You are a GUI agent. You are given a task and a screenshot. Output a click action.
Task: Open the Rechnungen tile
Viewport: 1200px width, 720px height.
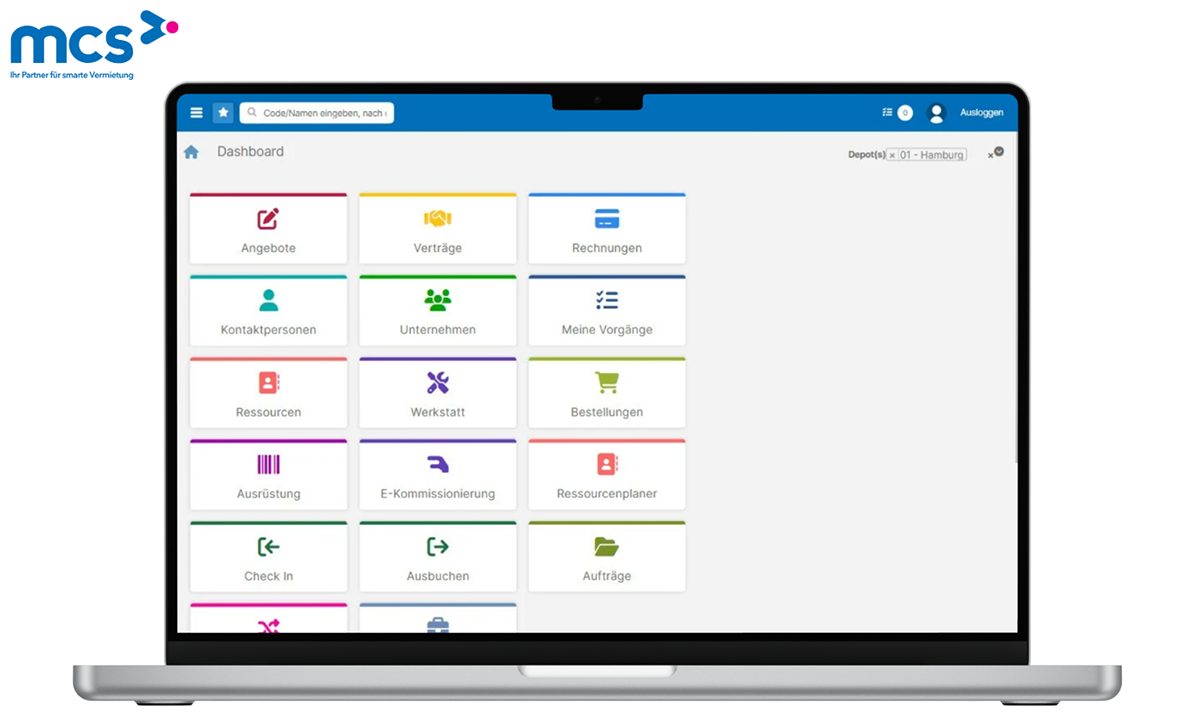click(x=606, y=229)
